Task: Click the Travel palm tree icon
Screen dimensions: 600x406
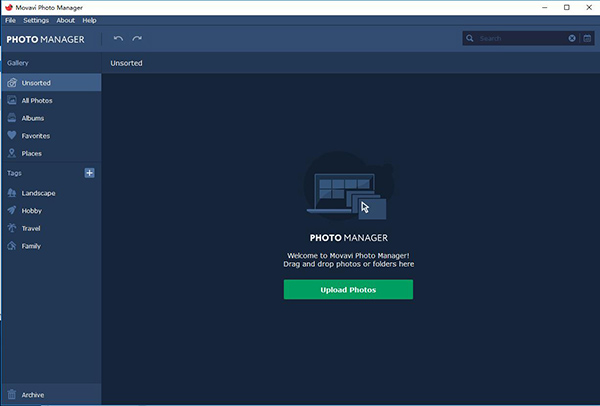Action: tap(12, 228)
